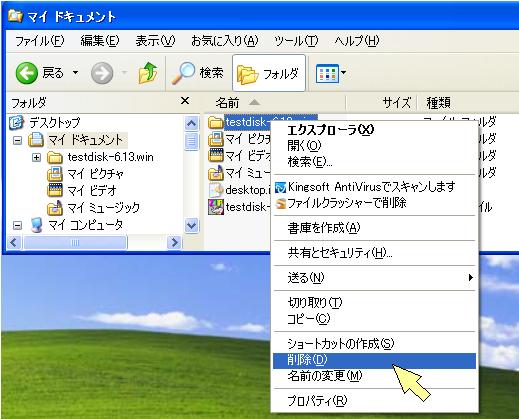
Task: Choose エクスプローラ(X) from context menu
Action: [x=374, y=130]
